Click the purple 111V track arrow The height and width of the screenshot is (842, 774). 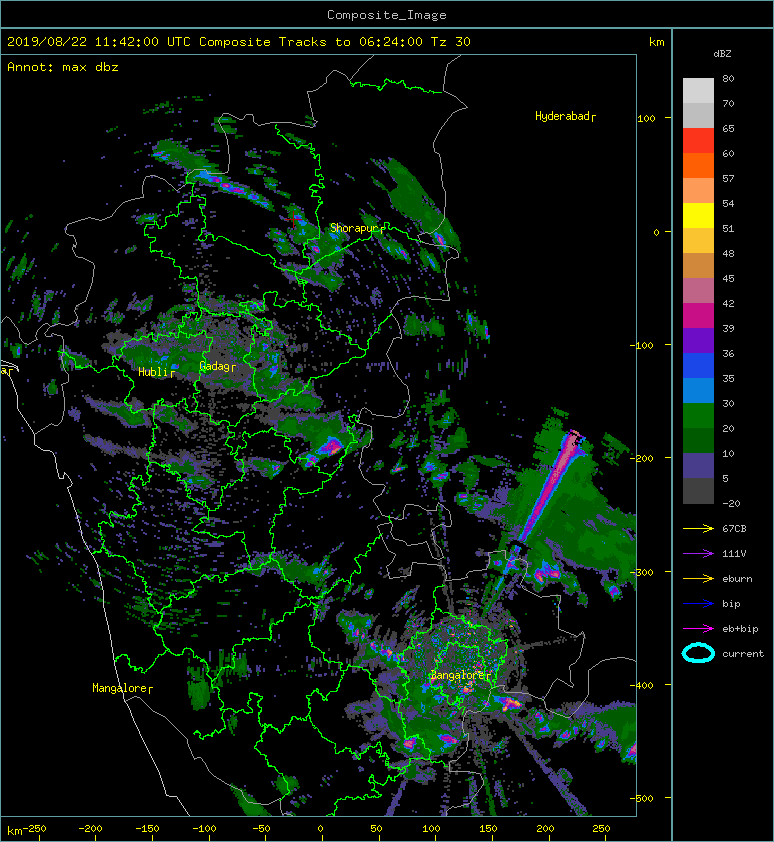698,553
